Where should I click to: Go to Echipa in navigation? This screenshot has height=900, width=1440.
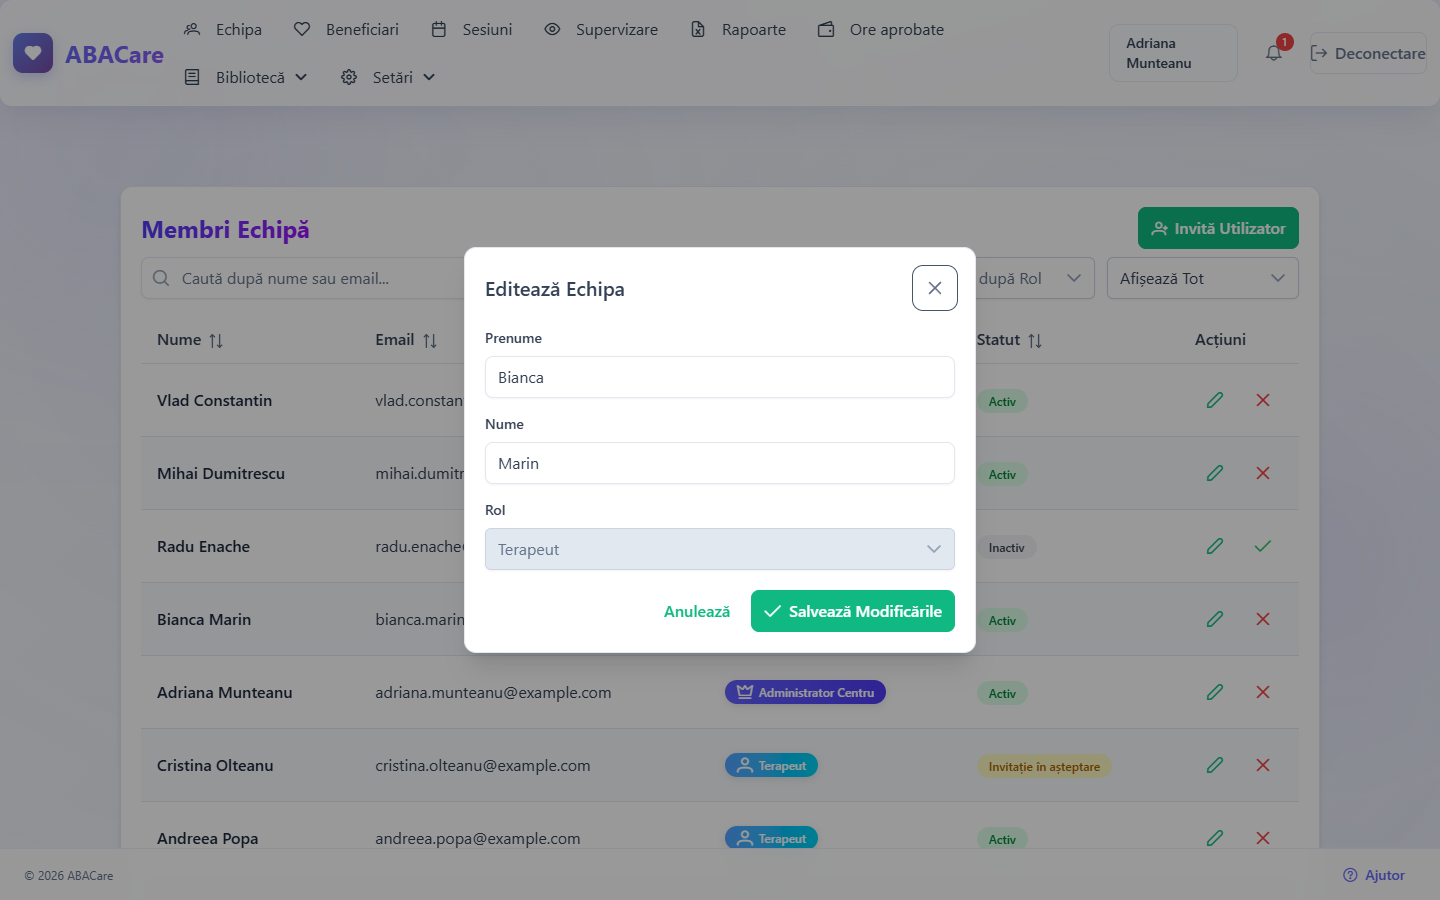(x=223, y=29)
